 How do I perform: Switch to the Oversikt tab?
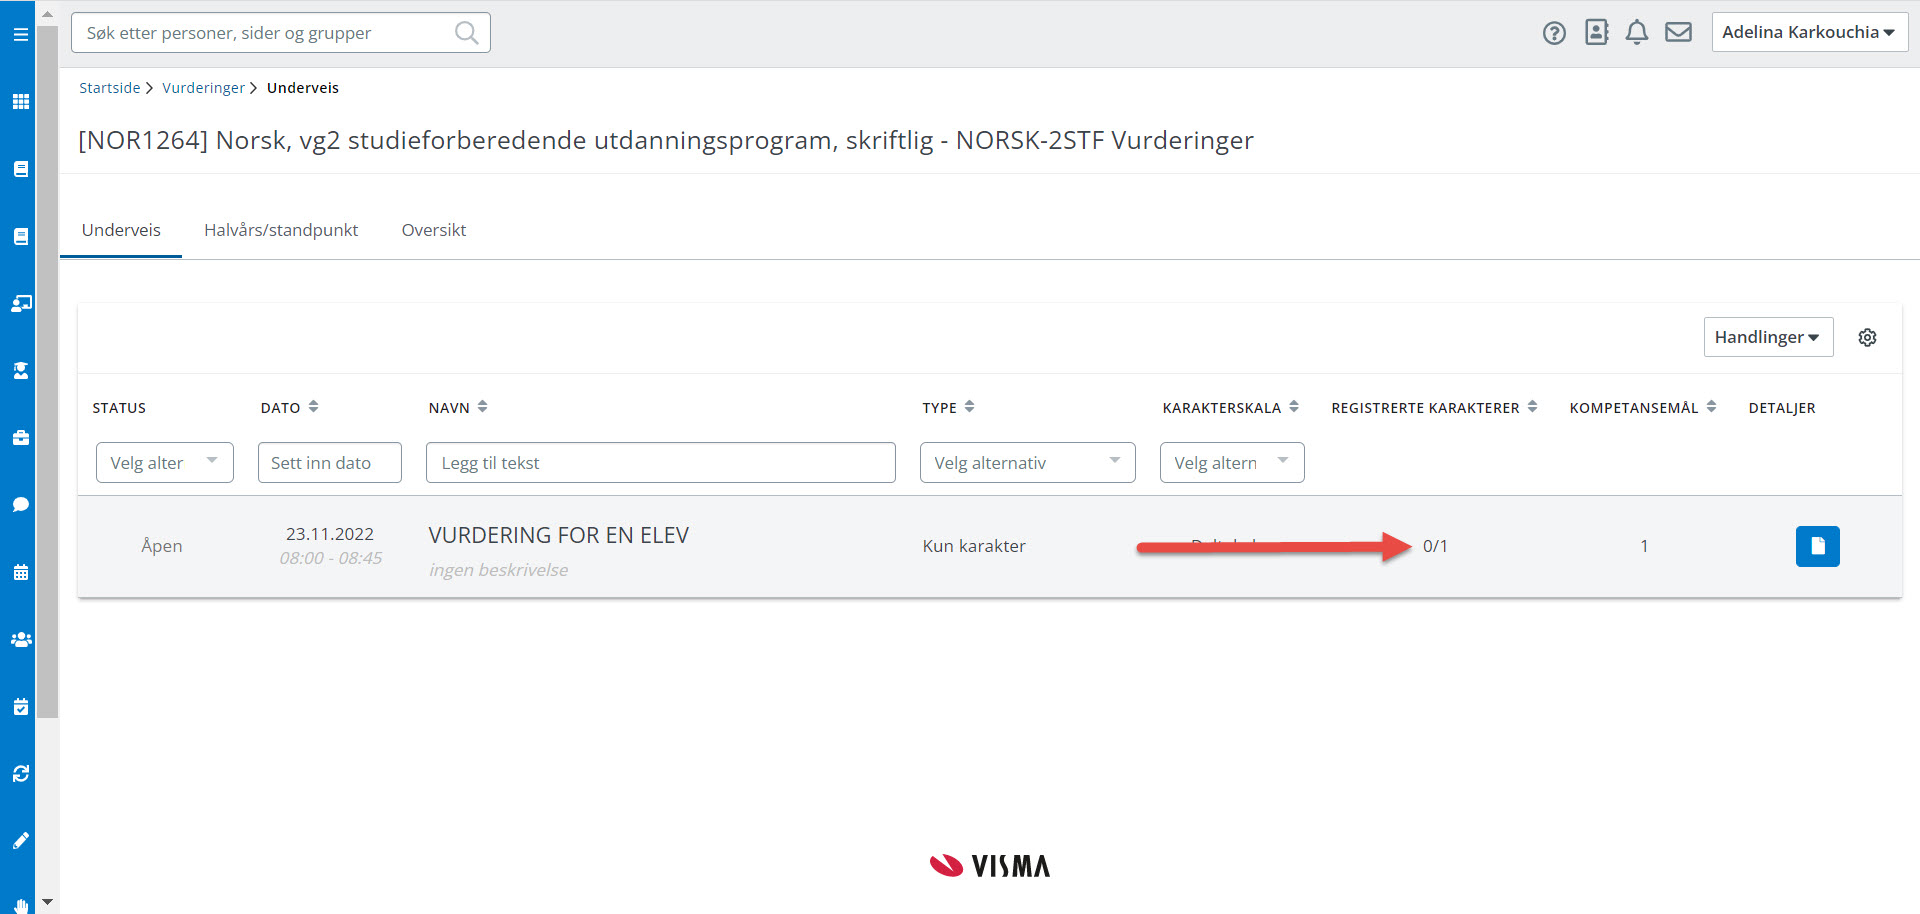(x=434, y=230)
